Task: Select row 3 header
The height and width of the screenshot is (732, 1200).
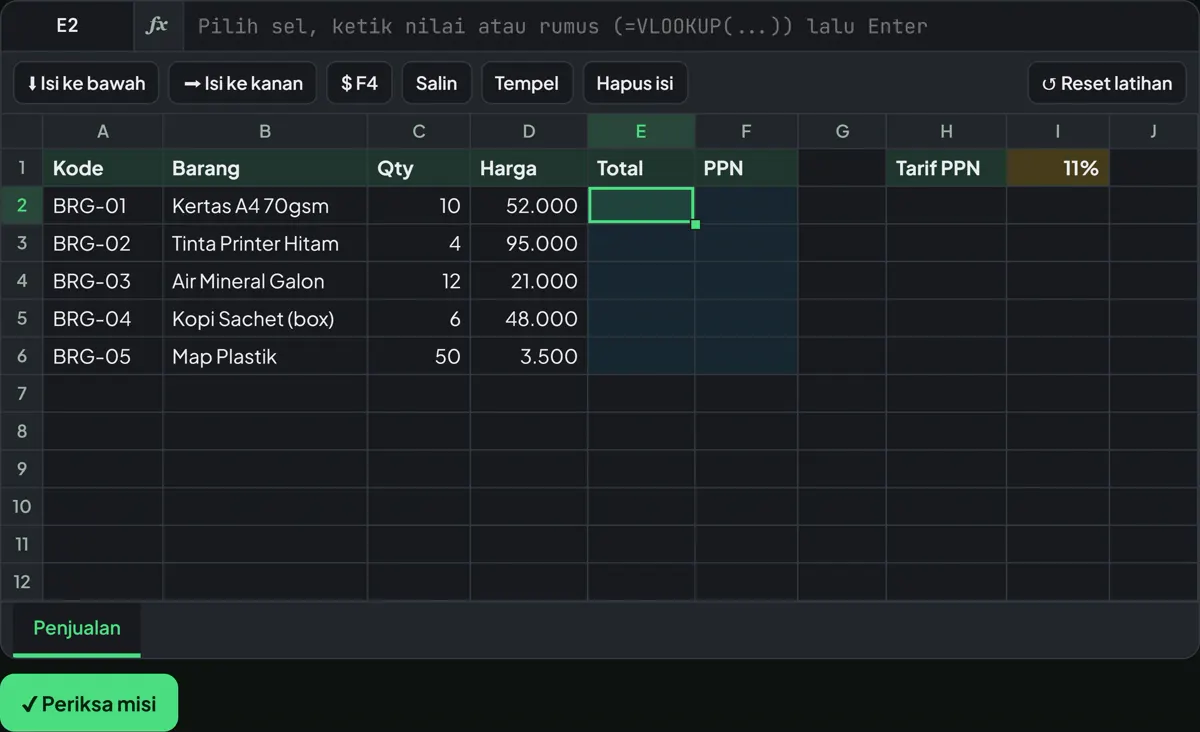Action: pos(22,243)
